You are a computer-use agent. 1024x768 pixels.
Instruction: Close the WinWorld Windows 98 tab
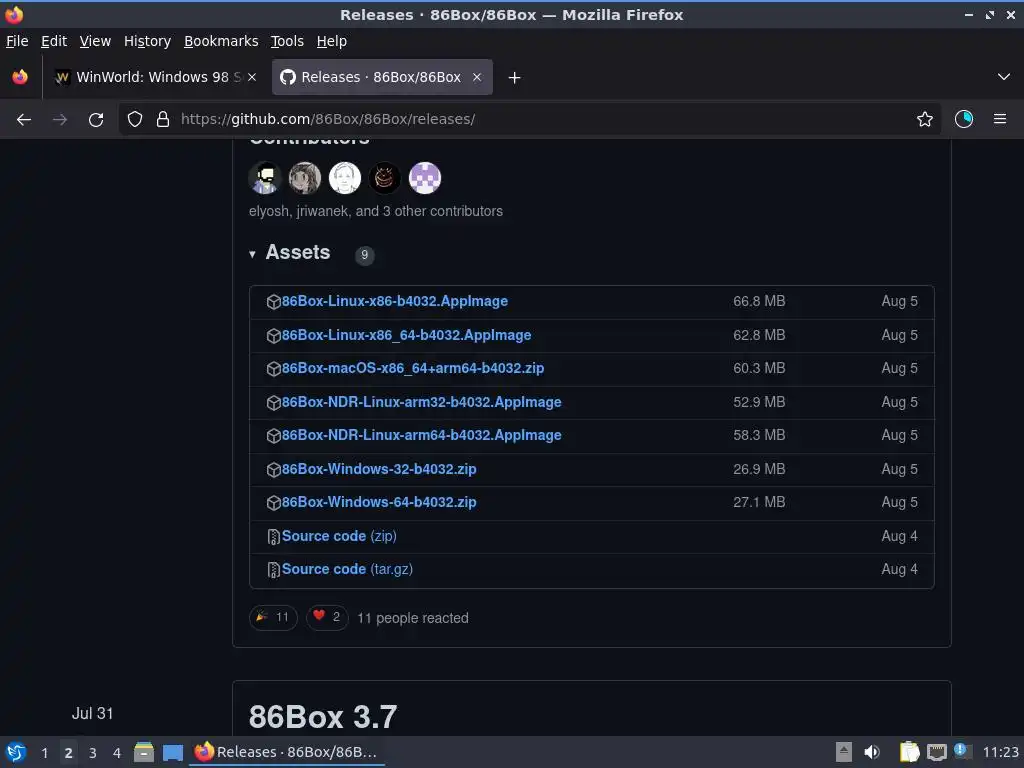(252, 77)
